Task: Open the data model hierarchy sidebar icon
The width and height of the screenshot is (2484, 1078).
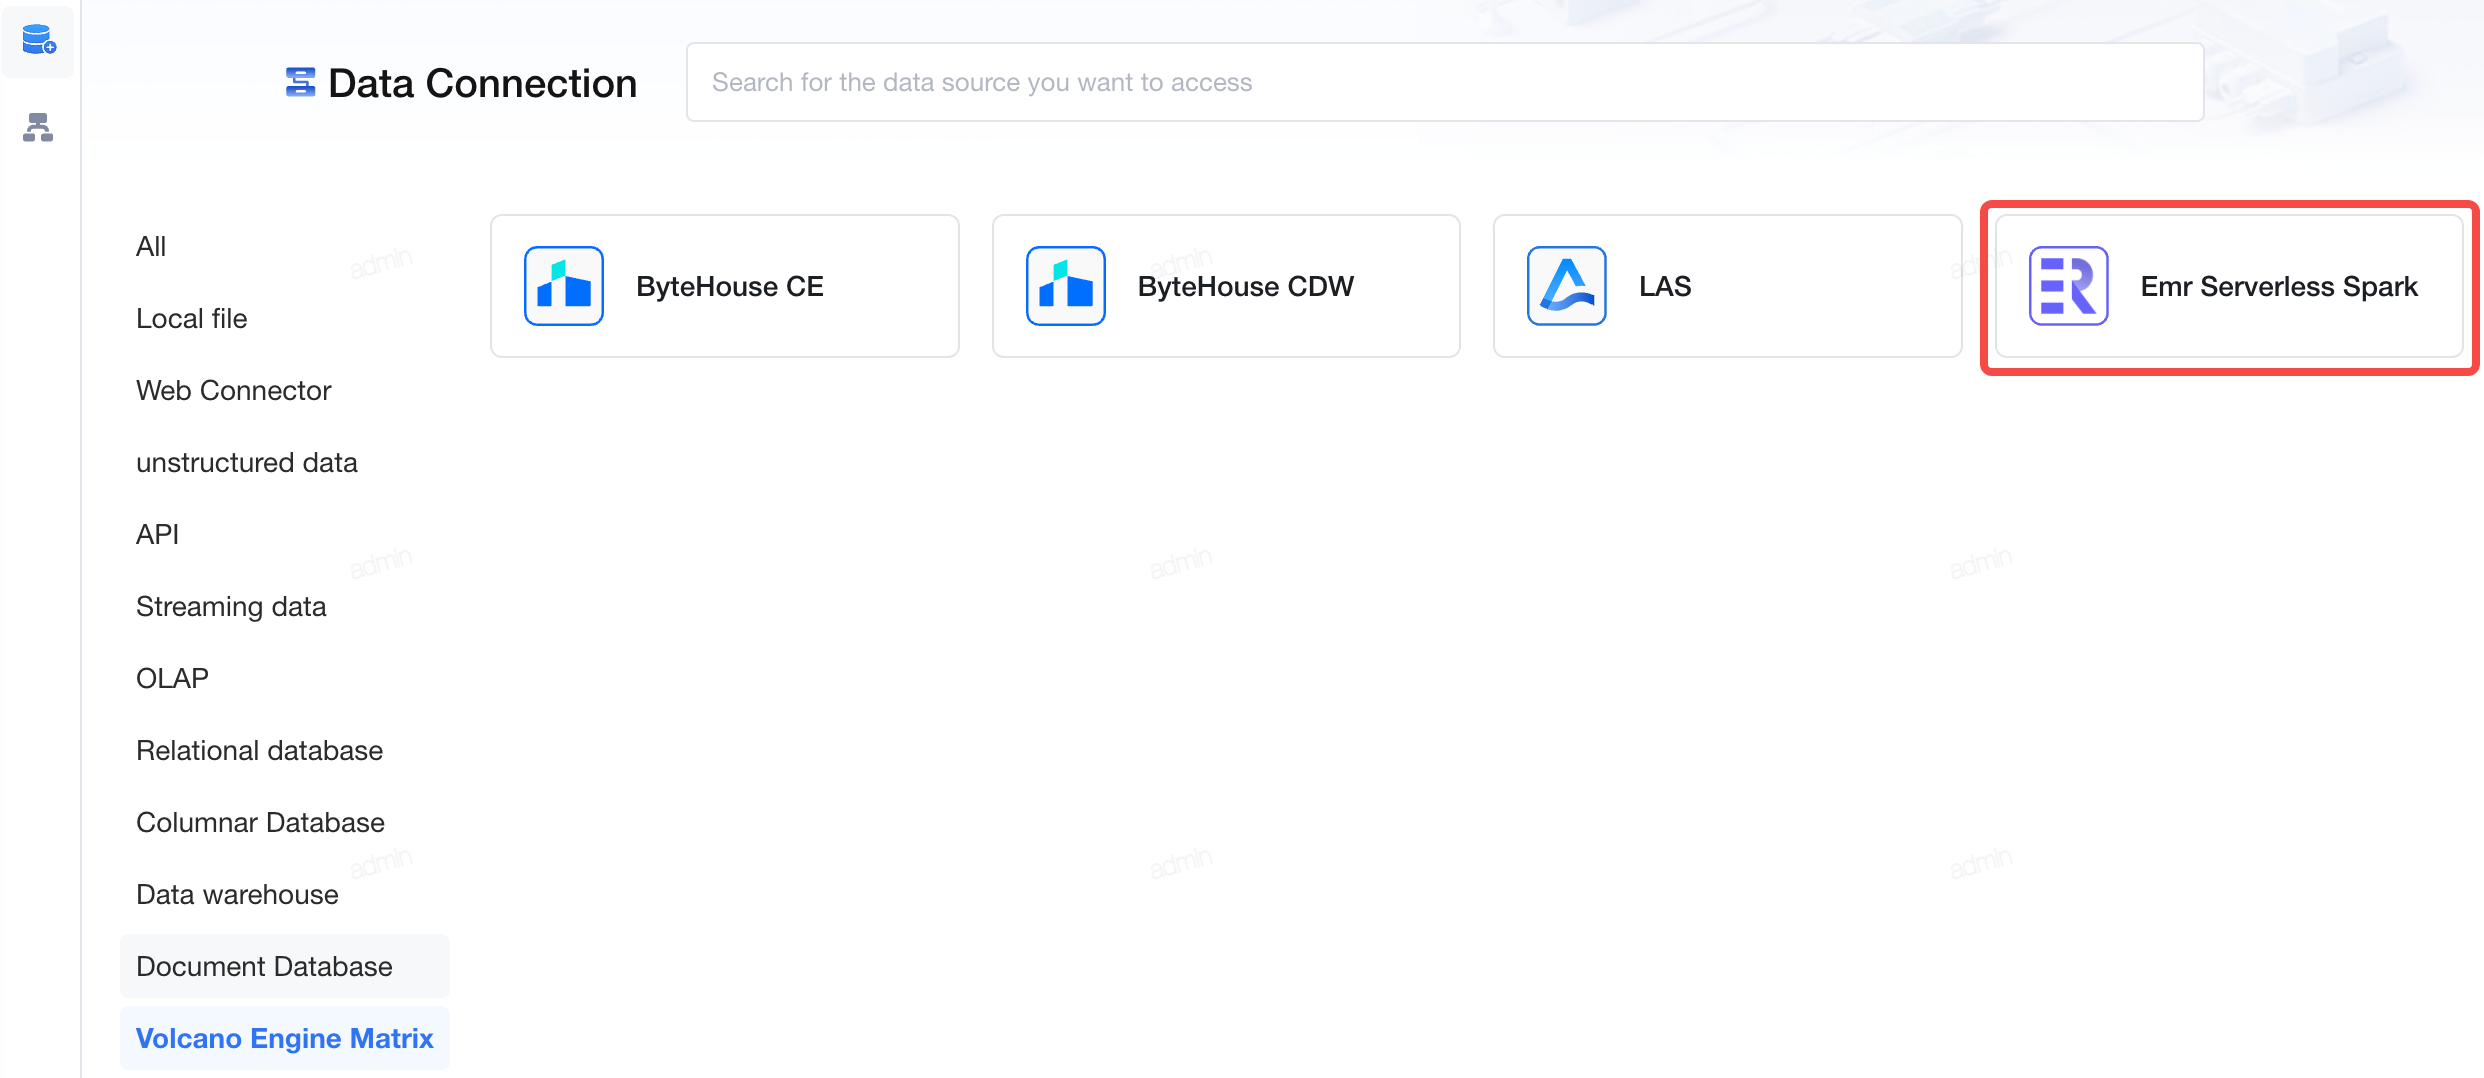Action: click(x=38, y=127)
